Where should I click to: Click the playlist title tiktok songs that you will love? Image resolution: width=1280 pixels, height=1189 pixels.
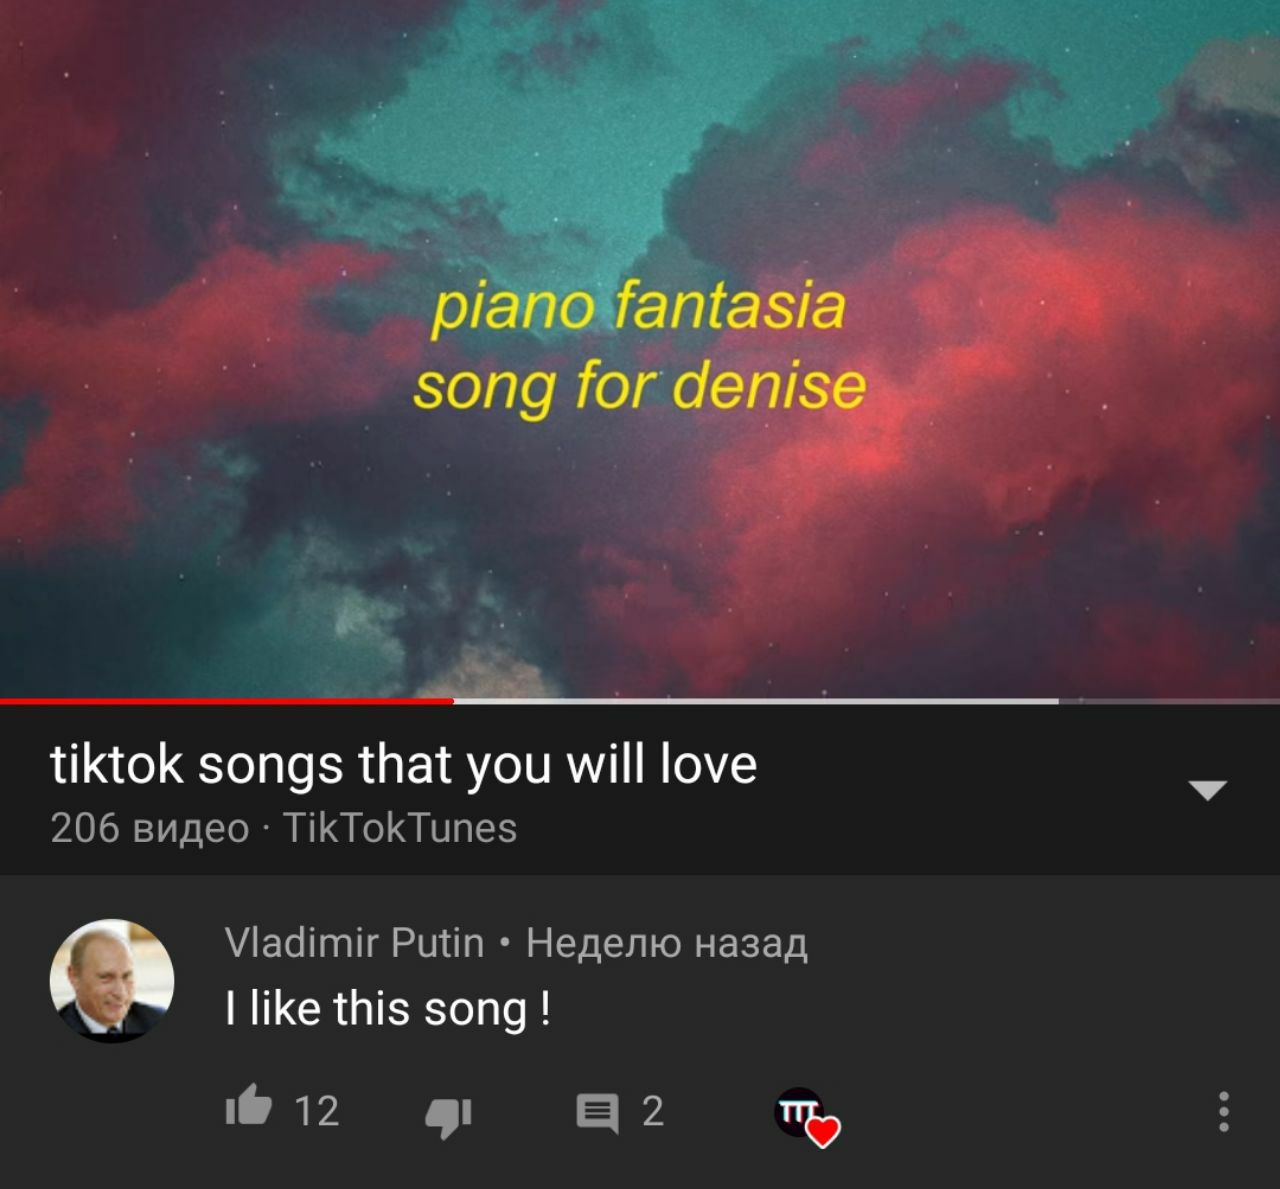click(x=404, y=764)
